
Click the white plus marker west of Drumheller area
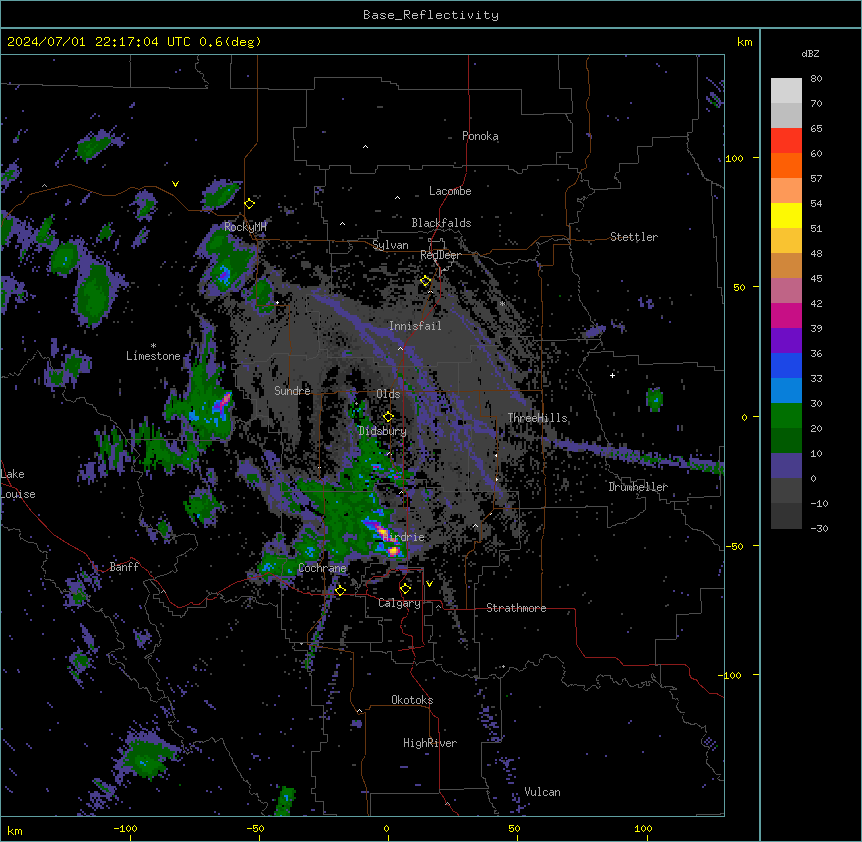(612, 375)
